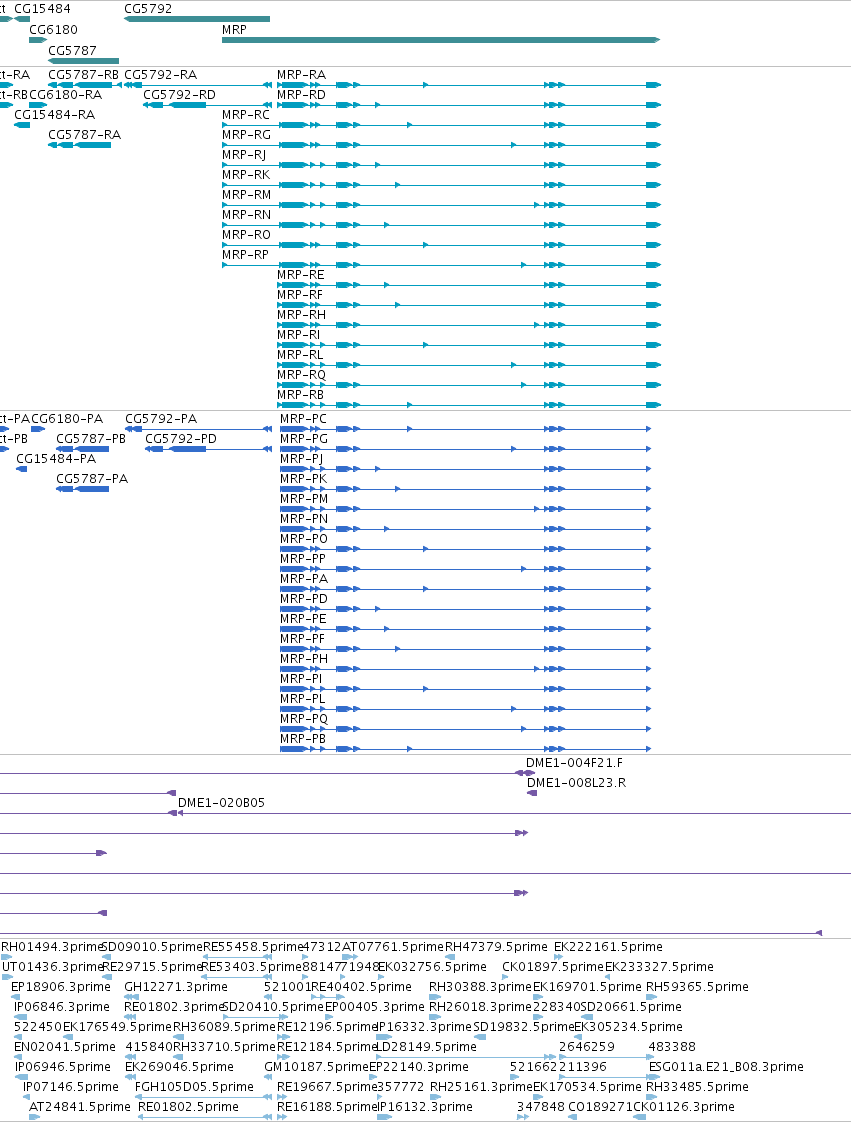Image resolution: width=851 pixels, height=1122 pixels.
Task: Click protein CG5792-PD
Action: click(x=181, y=439)
